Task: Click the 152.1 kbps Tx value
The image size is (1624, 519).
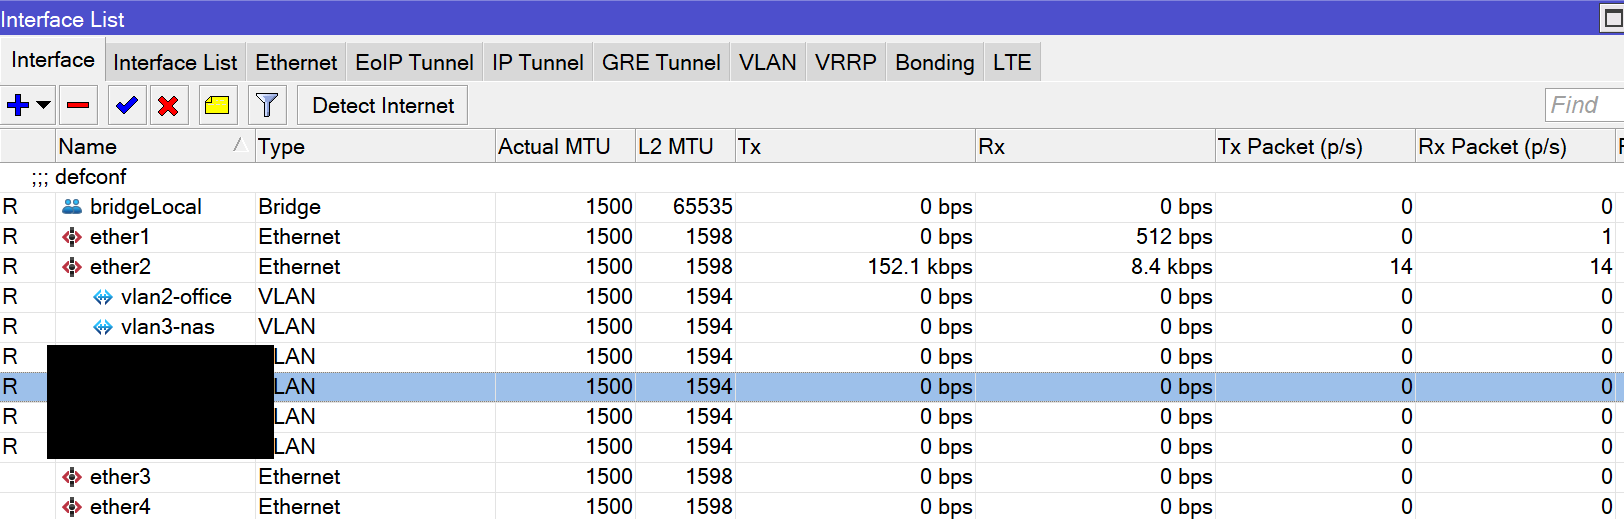Action: click(x=920, y=267)
